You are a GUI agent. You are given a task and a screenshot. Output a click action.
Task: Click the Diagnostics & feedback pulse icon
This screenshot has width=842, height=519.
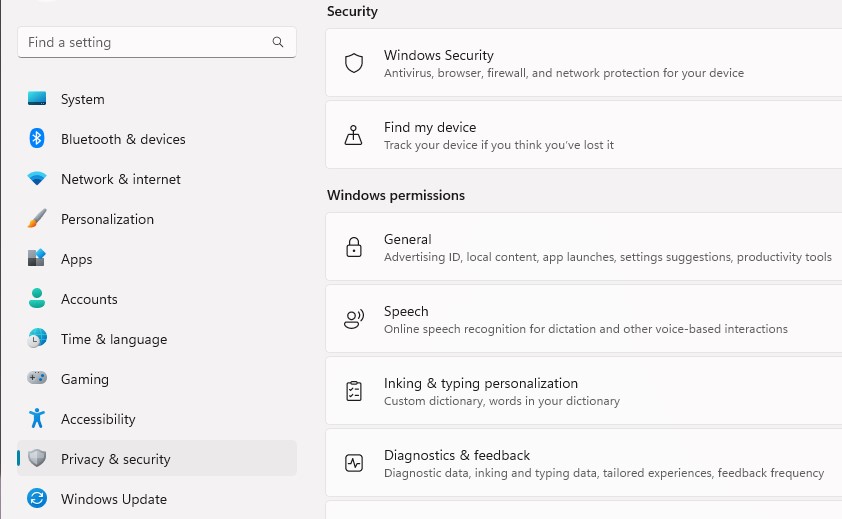354,463
